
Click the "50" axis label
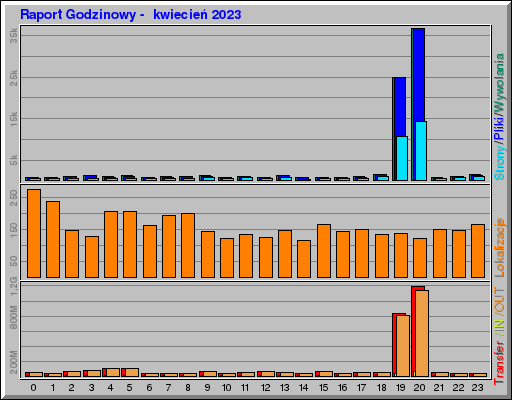[x=13, y=261]
